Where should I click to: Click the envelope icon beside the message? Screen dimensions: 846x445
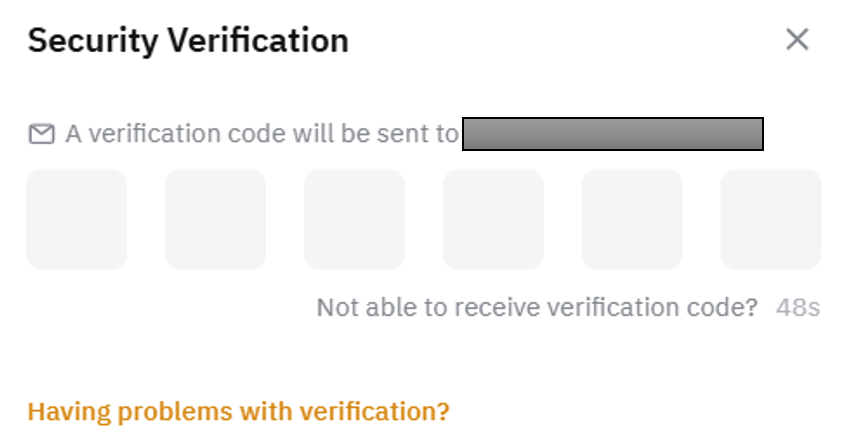[x=41, y=134]
